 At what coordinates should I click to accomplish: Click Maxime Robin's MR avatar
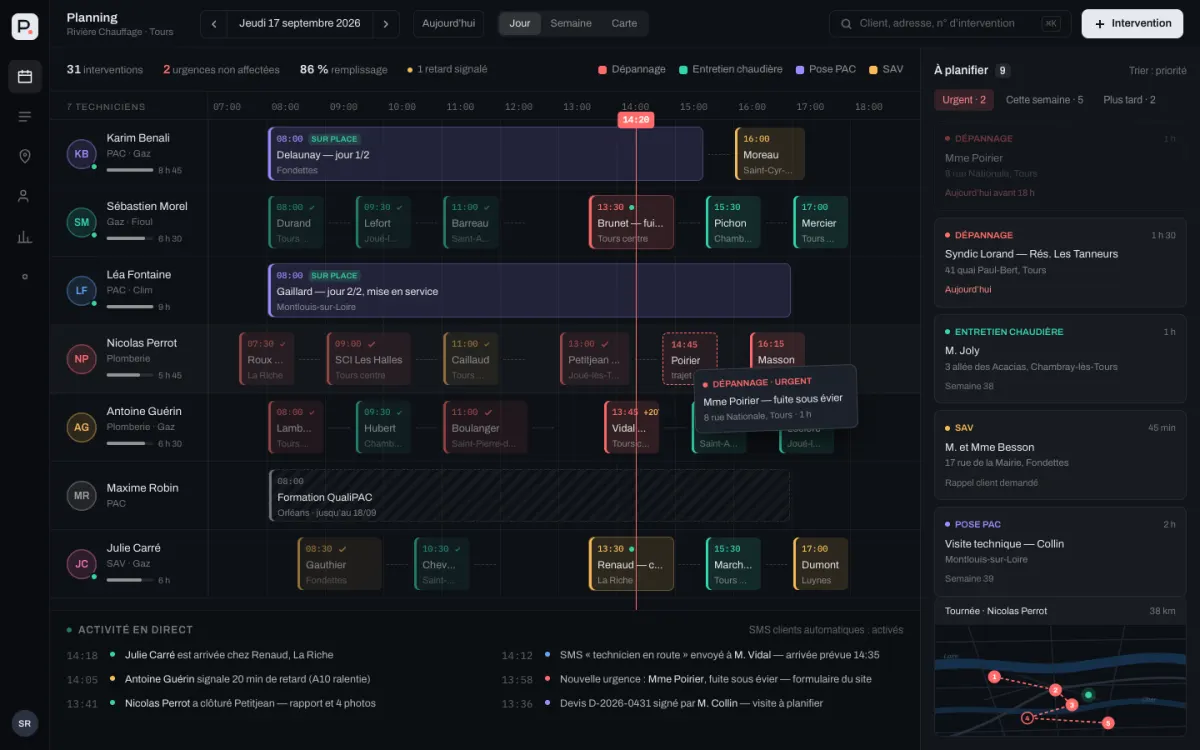point(81,495)
